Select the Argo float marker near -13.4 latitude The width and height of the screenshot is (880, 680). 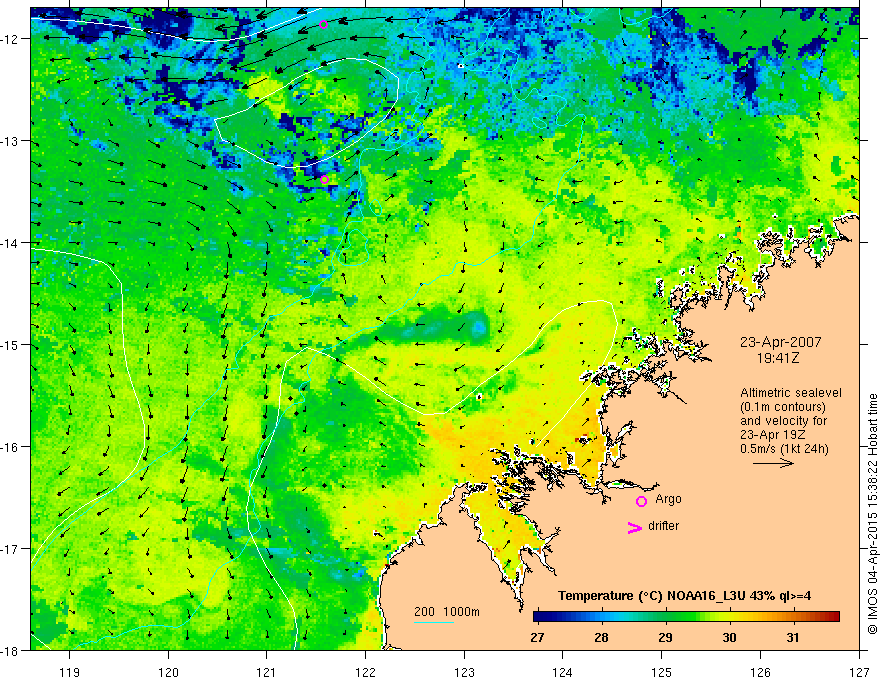coord(324,180)
